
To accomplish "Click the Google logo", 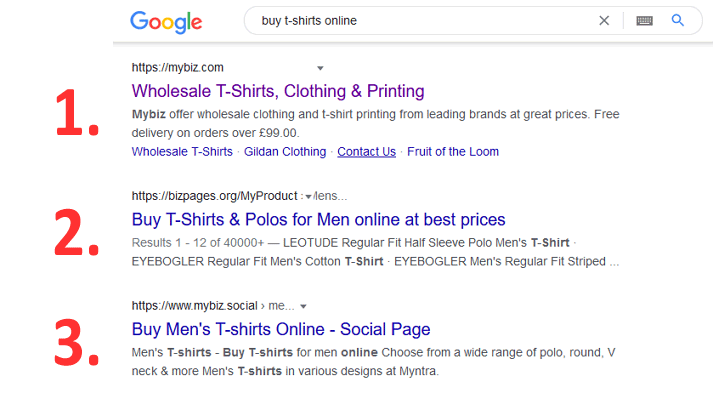I will pyautogui.click(x=166, y=22).
